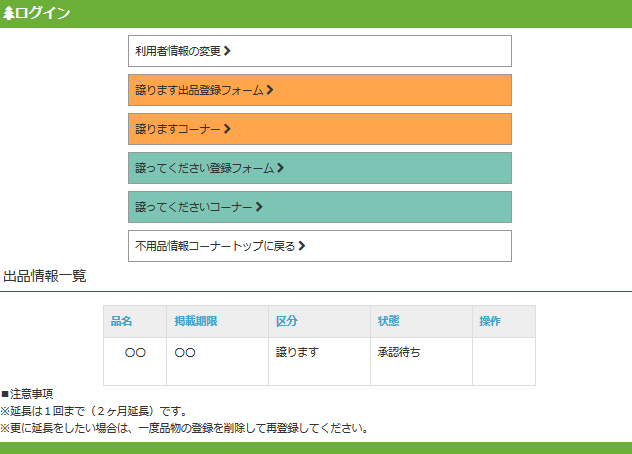This screenshot has width=632, height=454.
Task: Click chevron beside 譲ります出品登録フォーム
Action: pos(270,90)
